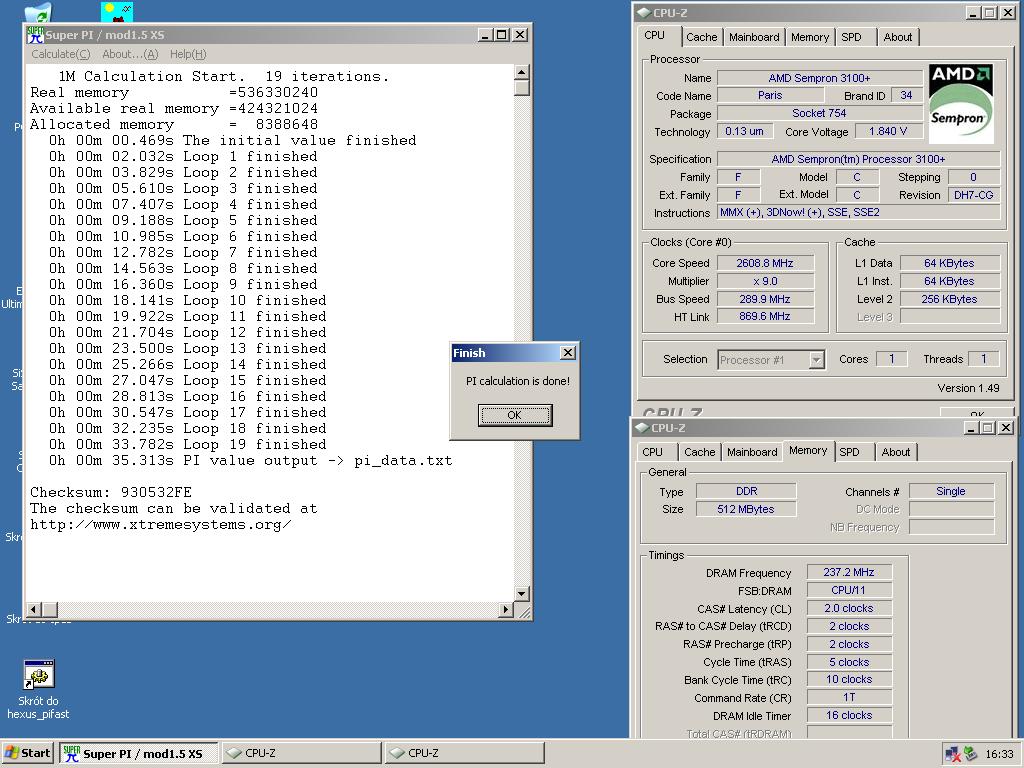Click the Loop 19 finished line
The image size is (1024, 768).
[187, 445]
